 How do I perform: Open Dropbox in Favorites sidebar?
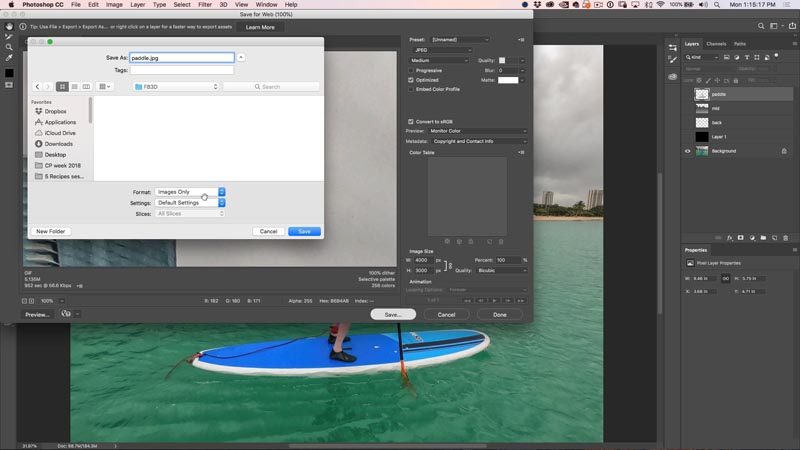point(51,111)
